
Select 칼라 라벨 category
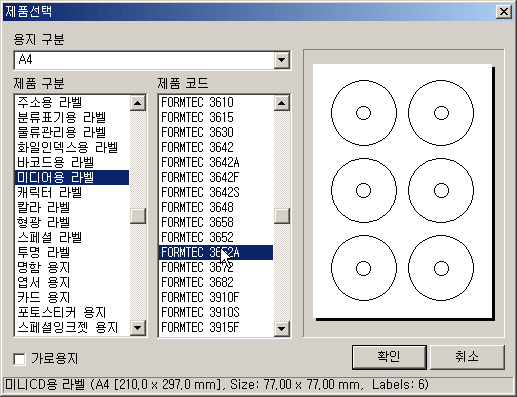pos(72,207)
